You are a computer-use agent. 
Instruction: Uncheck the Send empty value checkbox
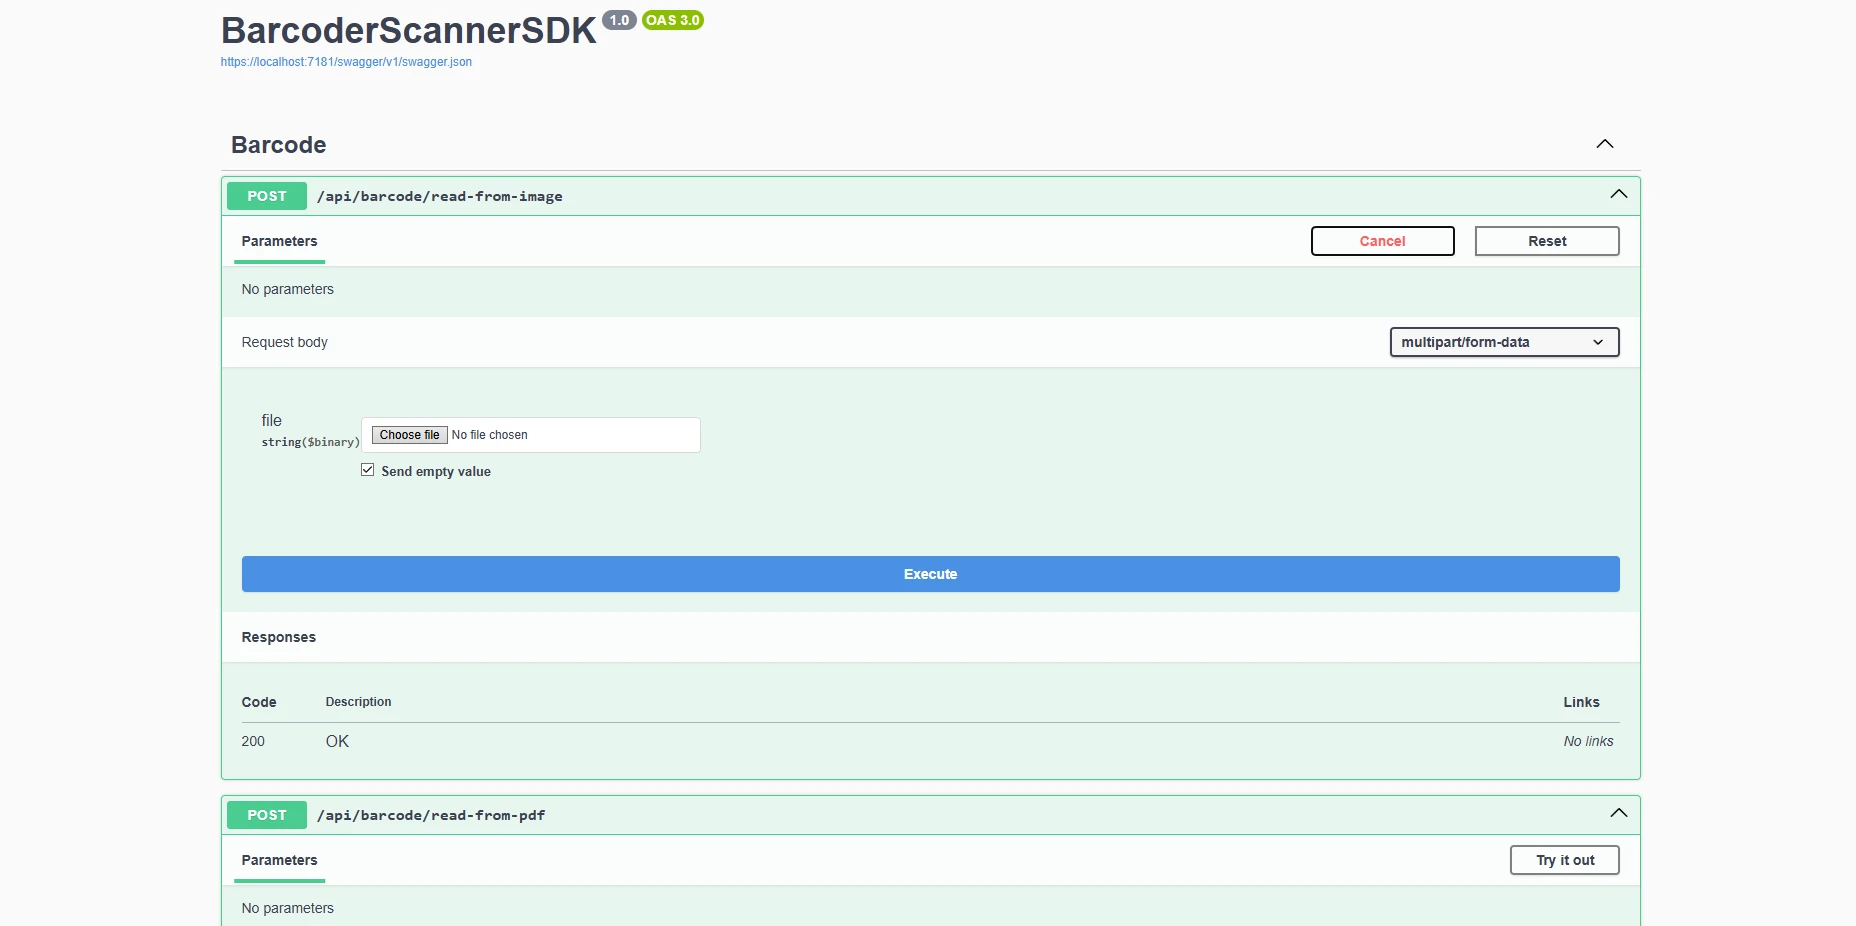(x=368, y=470)
